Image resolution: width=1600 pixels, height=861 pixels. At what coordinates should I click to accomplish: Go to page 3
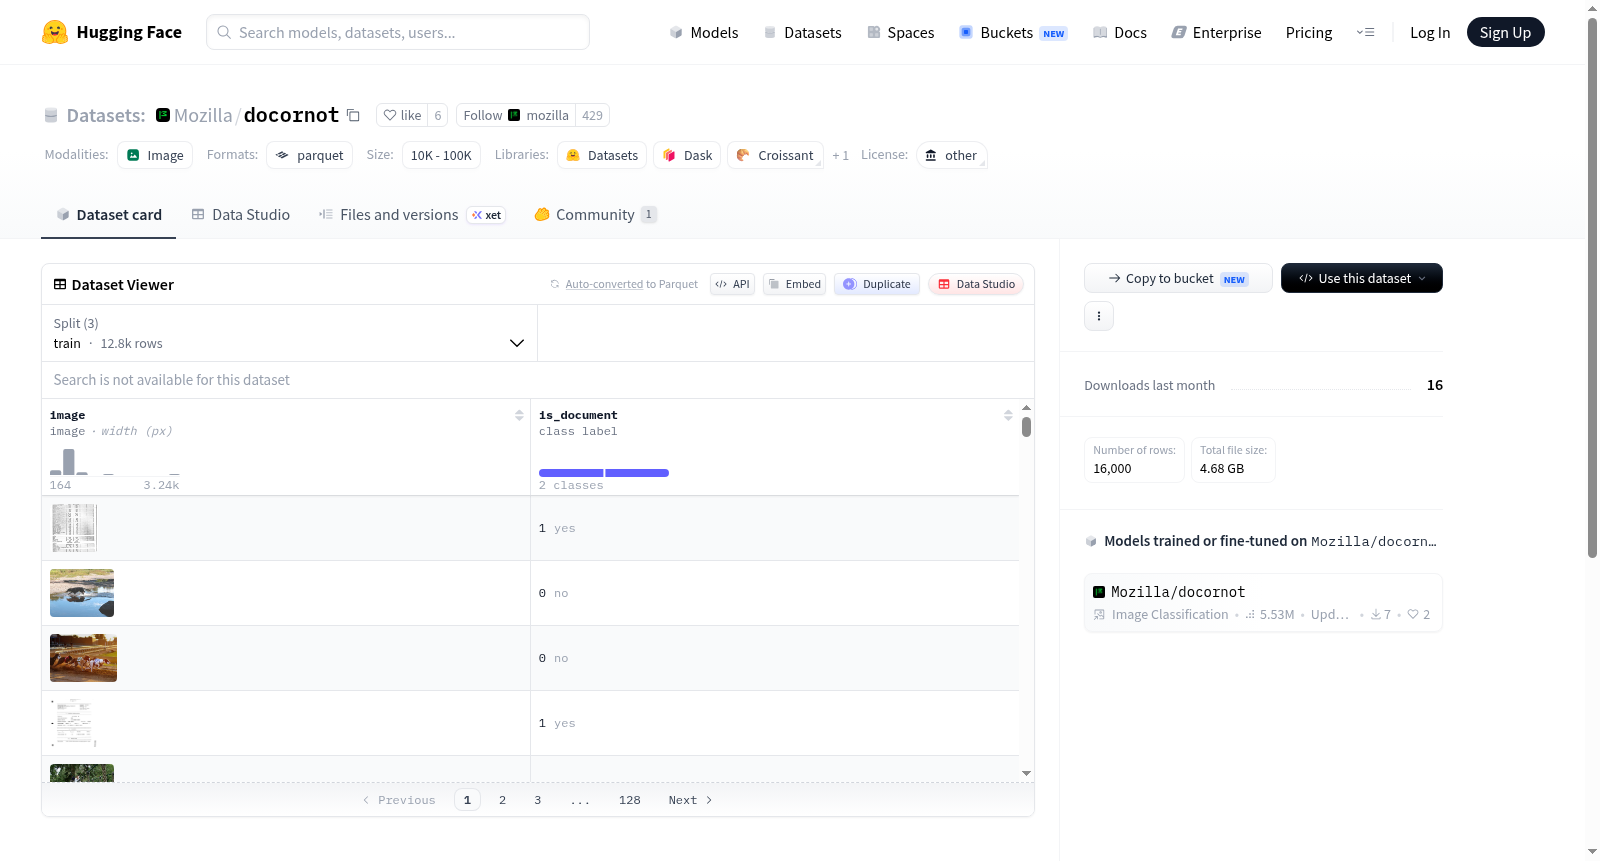[x=538, y=800]
